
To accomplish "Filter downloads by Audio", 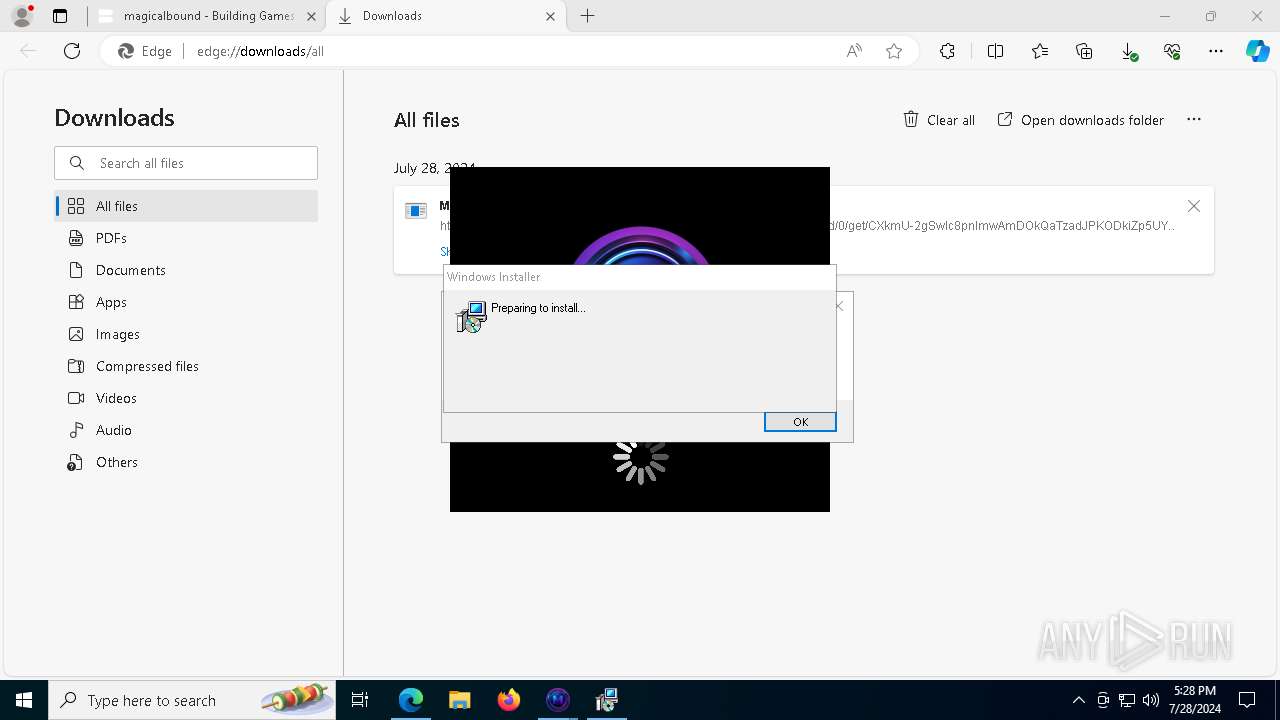I will (x=187, y=430).
